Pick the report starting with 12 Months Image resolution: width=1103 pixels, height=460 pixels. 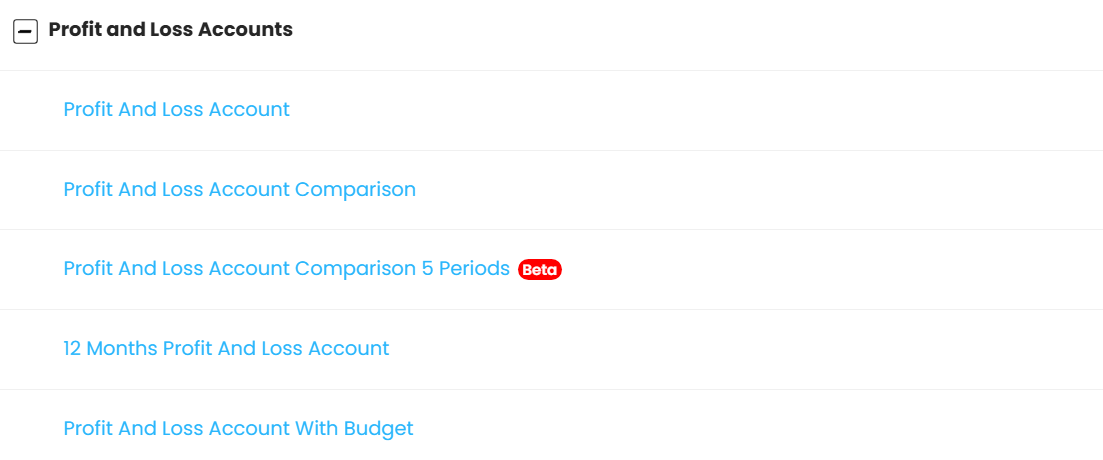[x=226, y=349]
